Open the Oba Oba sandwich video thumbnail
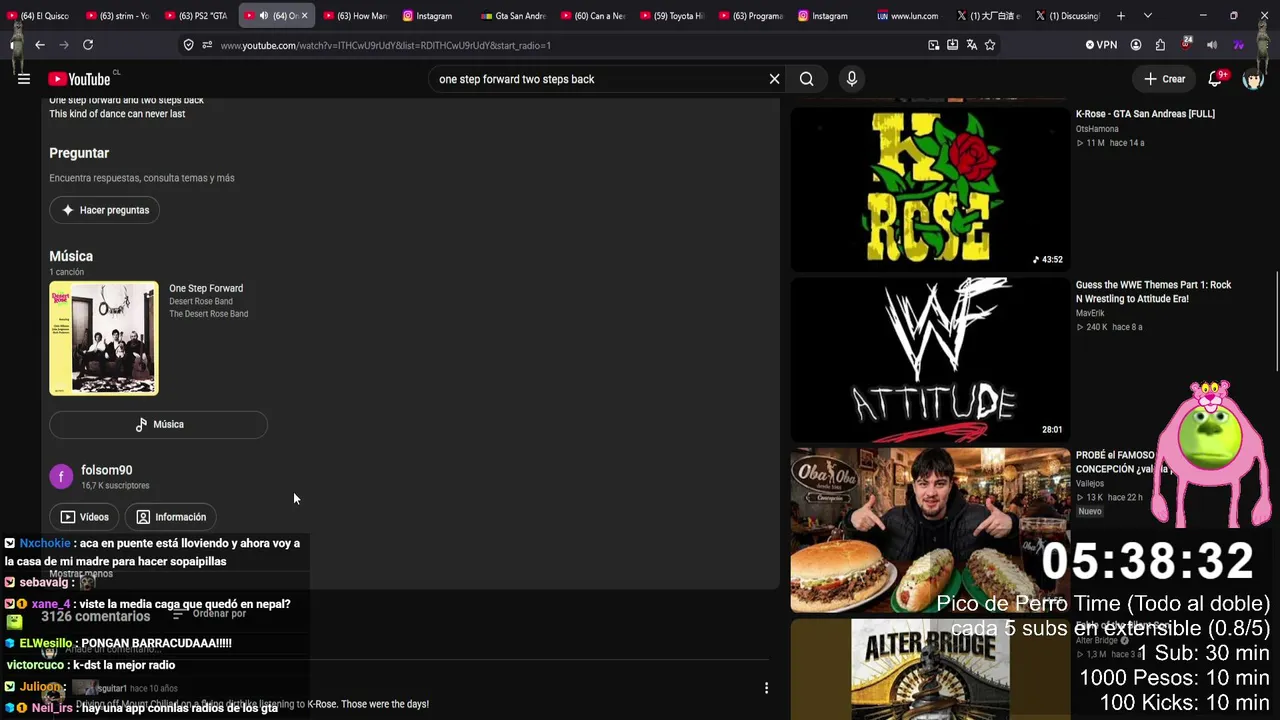The width and height of the screenshot is (1280, 720). click(x=930, y=530)
